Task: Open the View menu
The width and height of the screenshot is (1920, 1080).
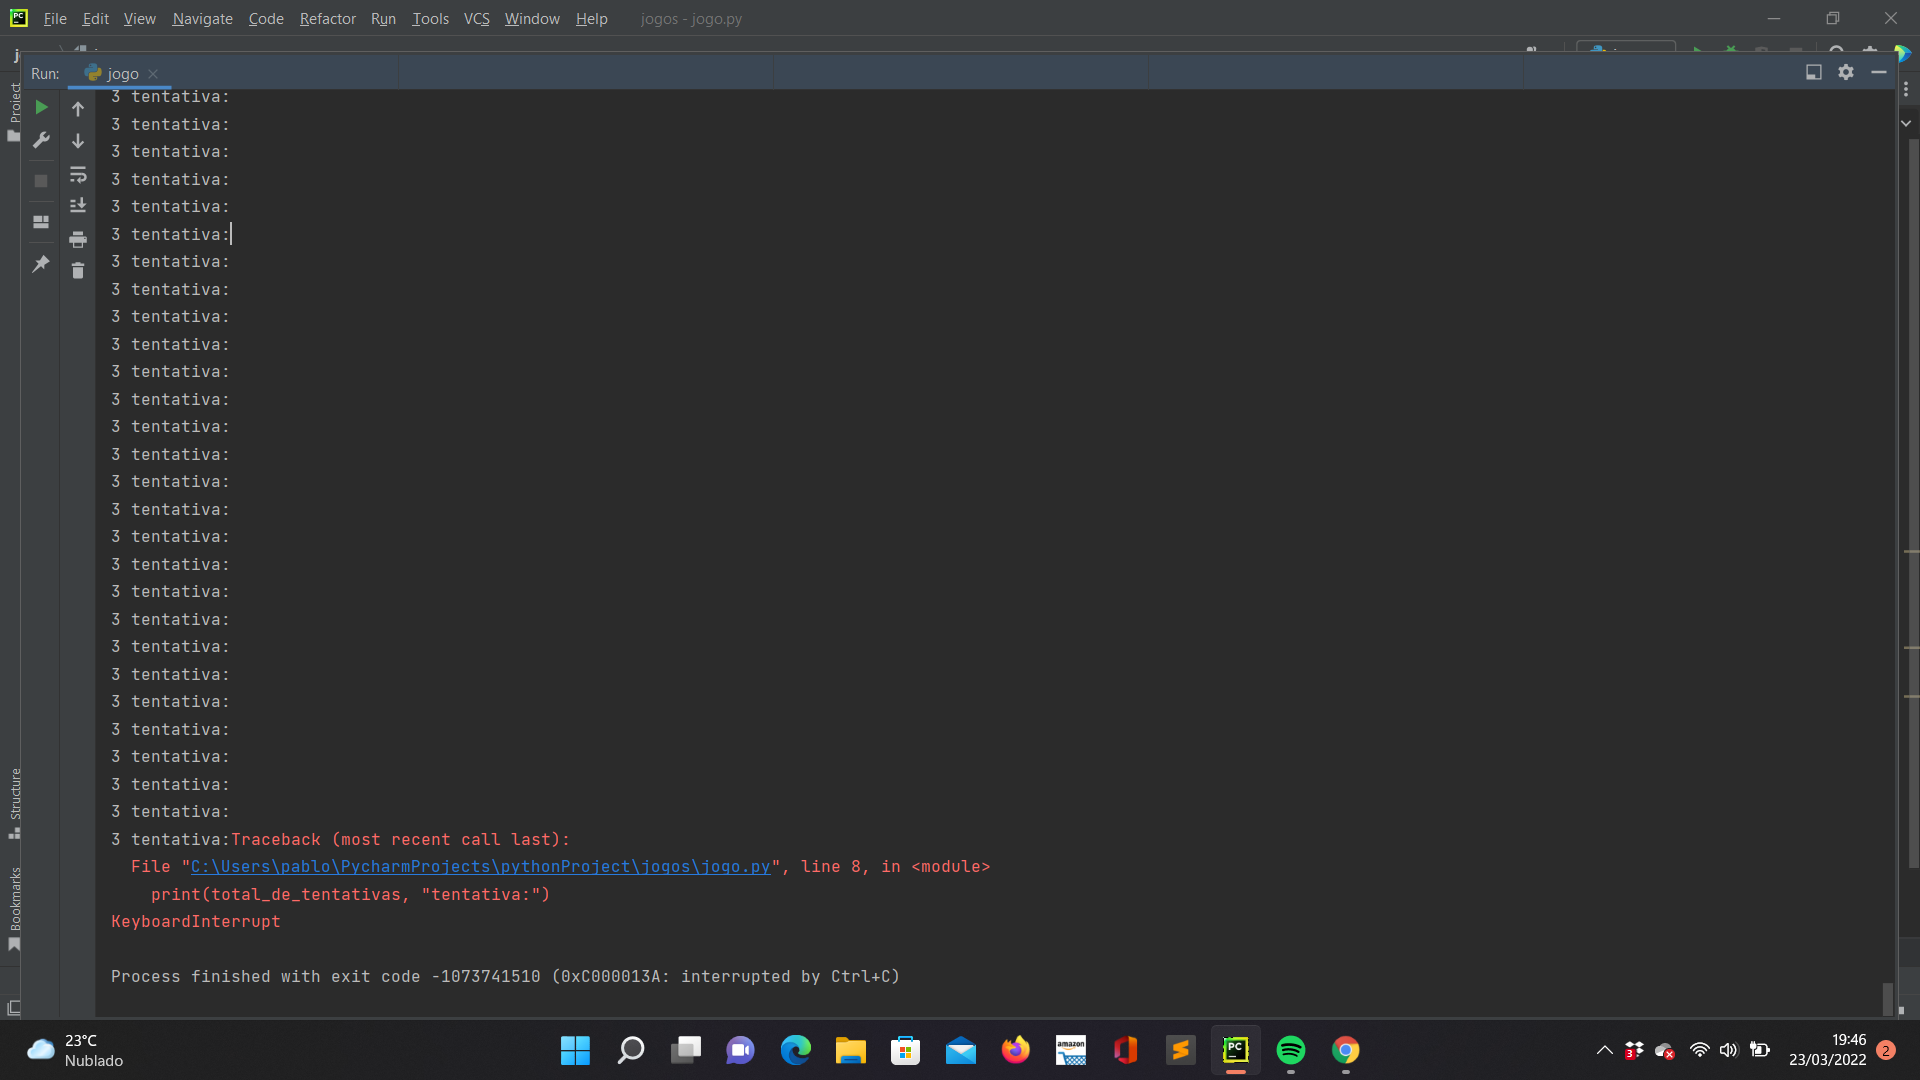Action: (140, 18)
